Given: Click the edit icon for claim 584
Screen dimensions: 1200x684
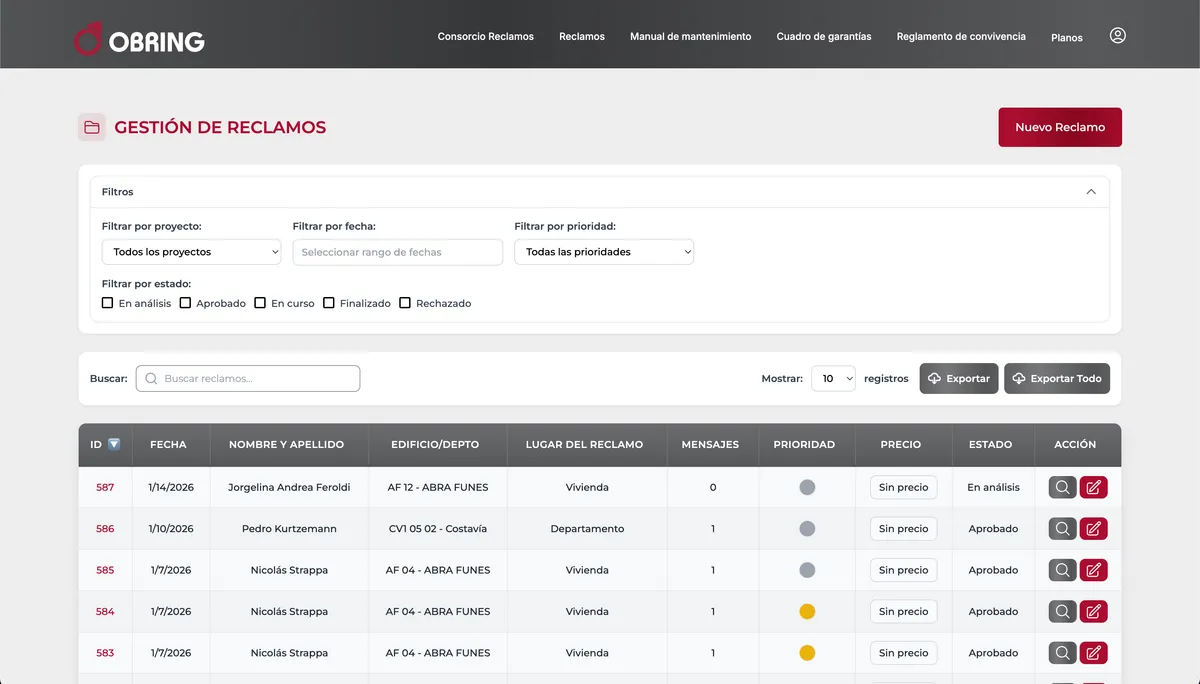Looking at the screenshot, I should point(1094,611).
